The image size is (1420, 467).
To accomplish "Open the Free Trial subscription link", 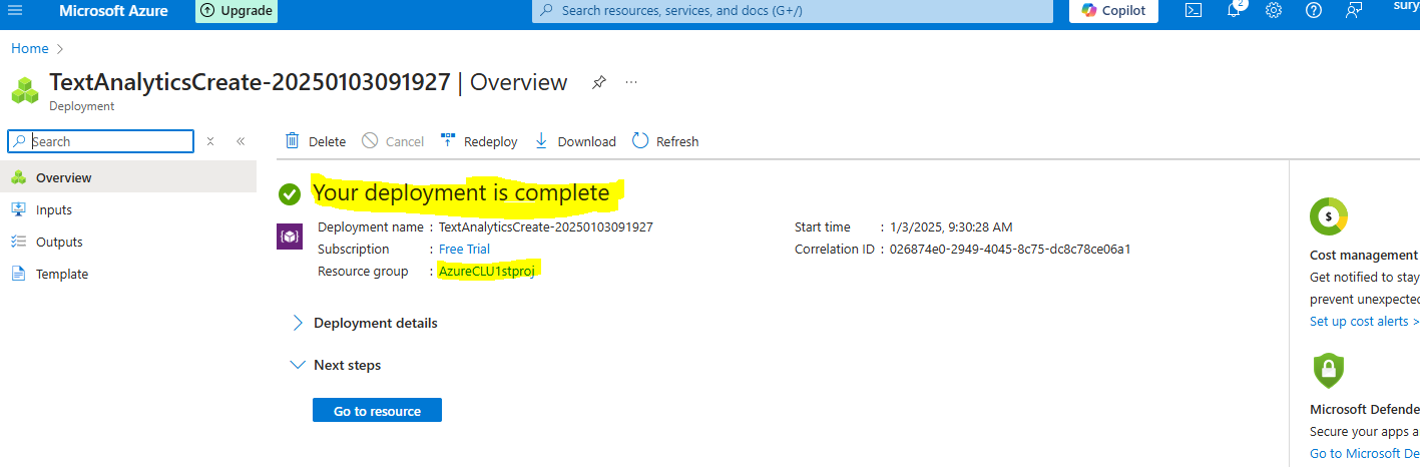I will 464,249.
